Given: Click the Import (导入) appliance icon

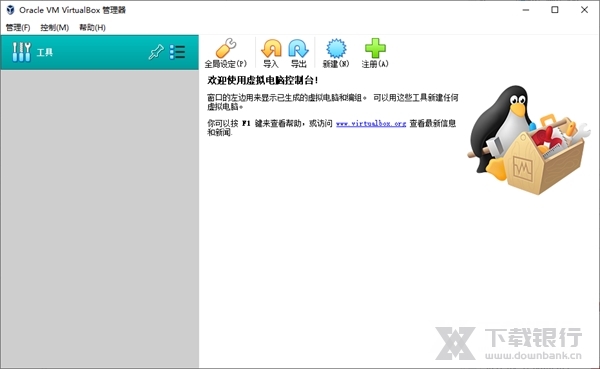Looking at the screenshot, I should tap(271, 48).
